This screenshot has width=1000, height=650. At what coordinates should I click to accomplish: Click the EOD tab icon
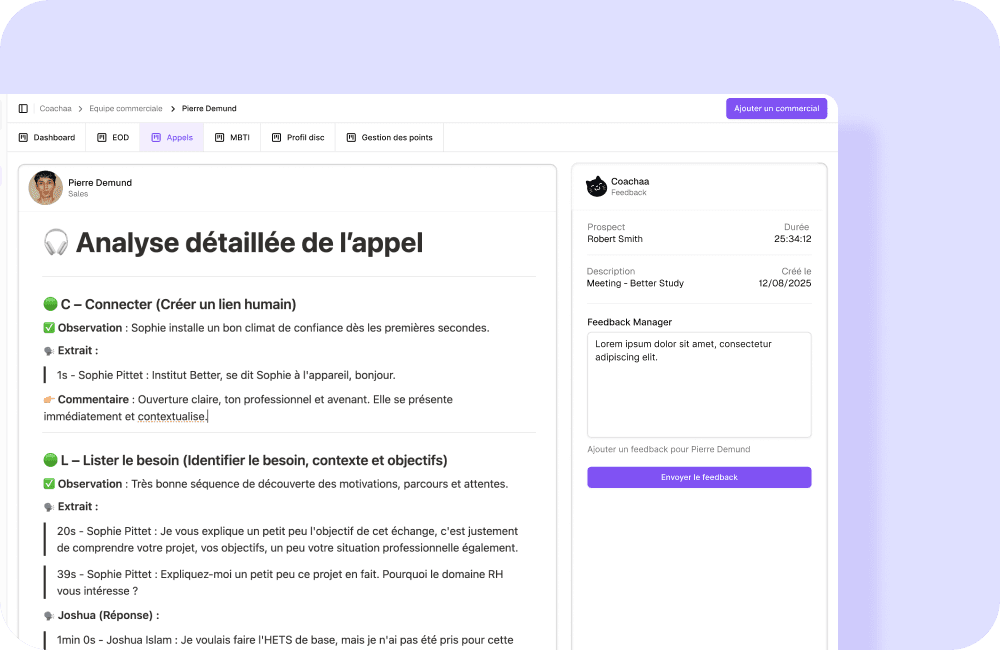102,137
